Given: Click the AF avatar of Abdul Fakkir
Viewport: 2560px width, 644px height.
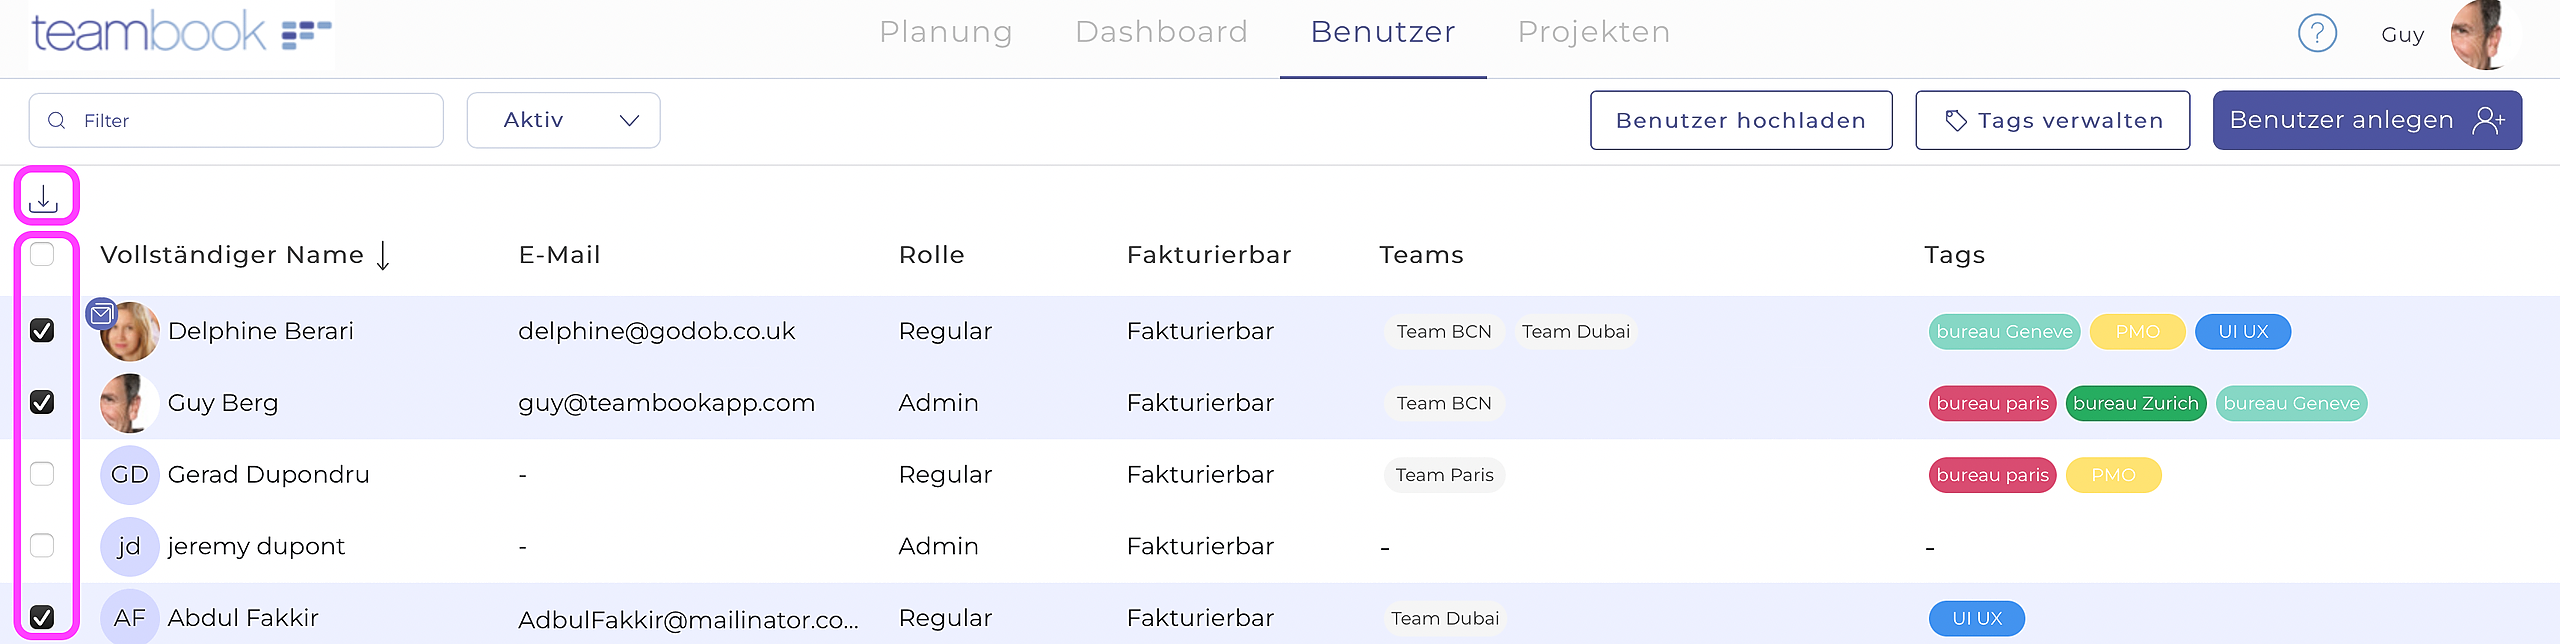Looking at the screenshot, I should [129, 618].
